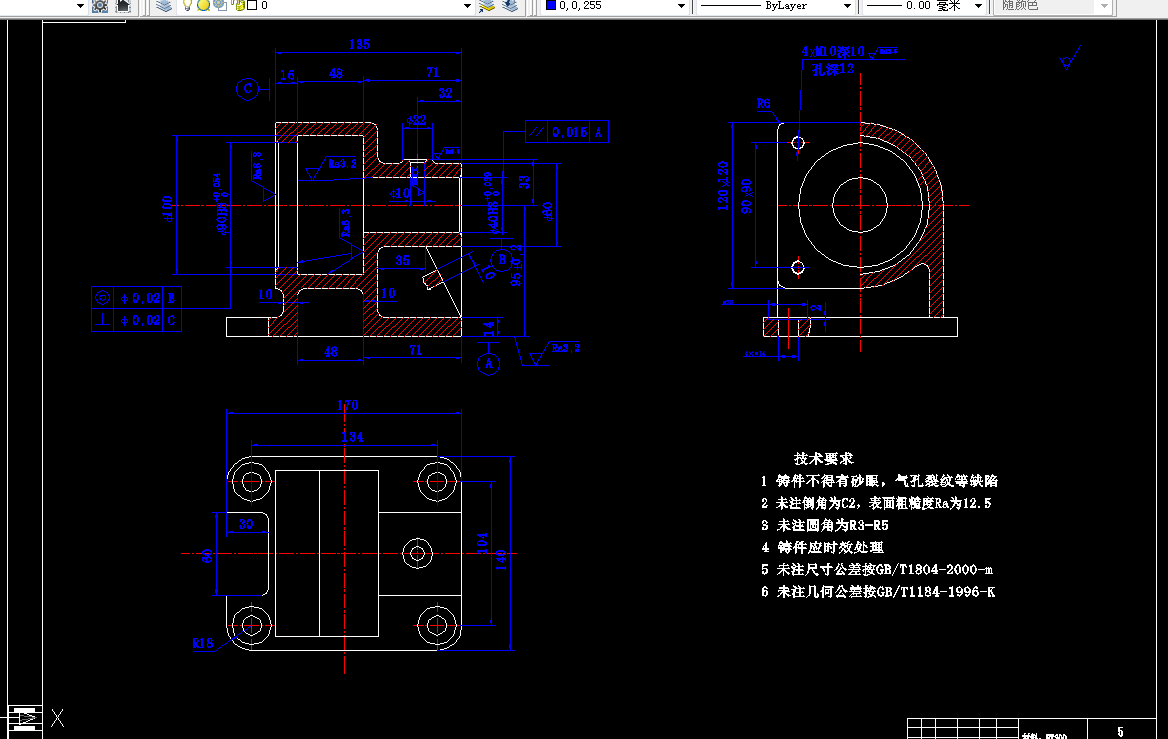Toggle freeze on layer 0 sun icon
1168x739 pixels.
(x=203, y=7)
